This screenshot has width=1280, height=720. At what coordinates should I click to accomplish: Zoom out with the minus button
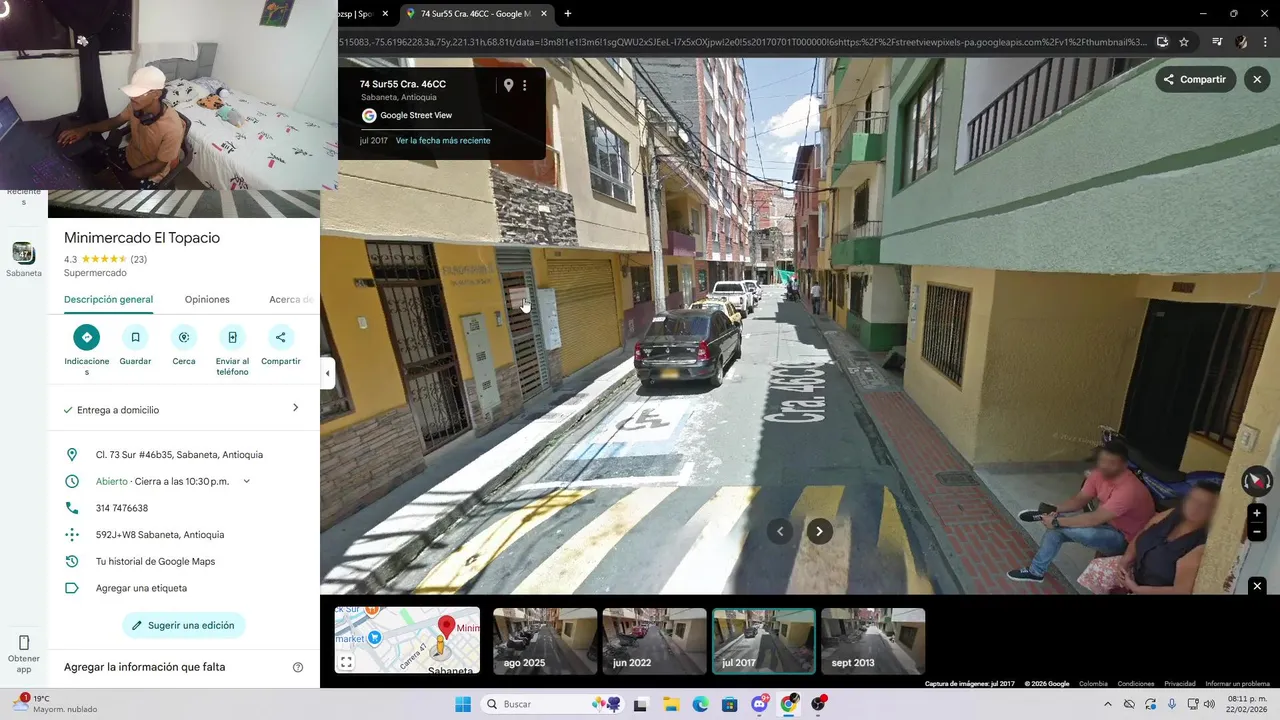(1257, 533)
